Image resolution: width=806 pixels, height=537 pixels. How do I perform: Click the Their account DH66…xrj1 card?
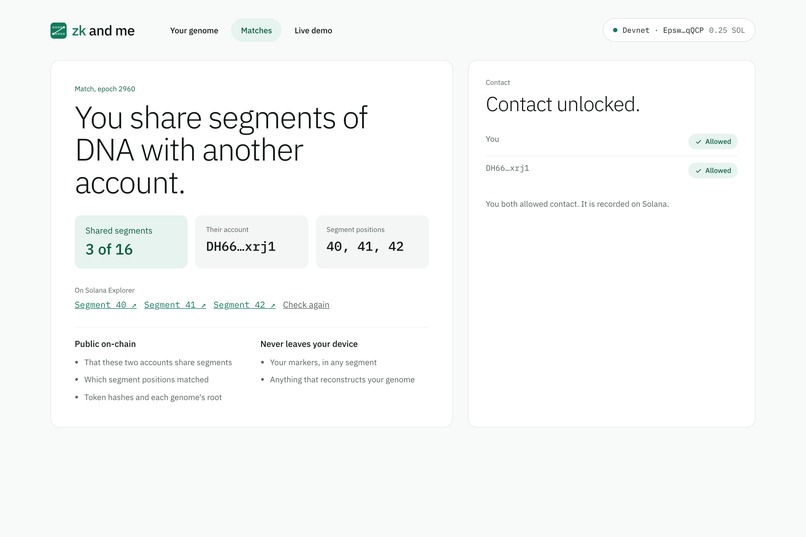click(x=251, y=242)
